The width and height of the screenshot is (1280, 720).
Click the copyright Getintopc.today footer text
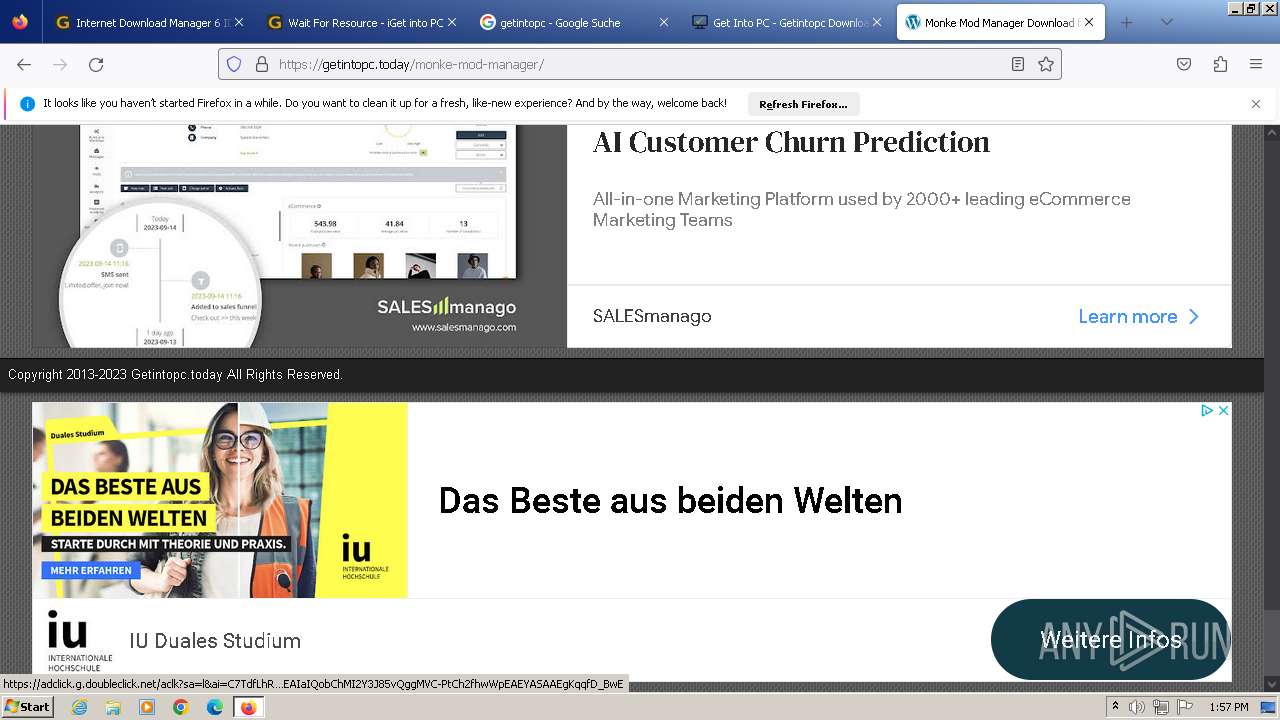175,375
